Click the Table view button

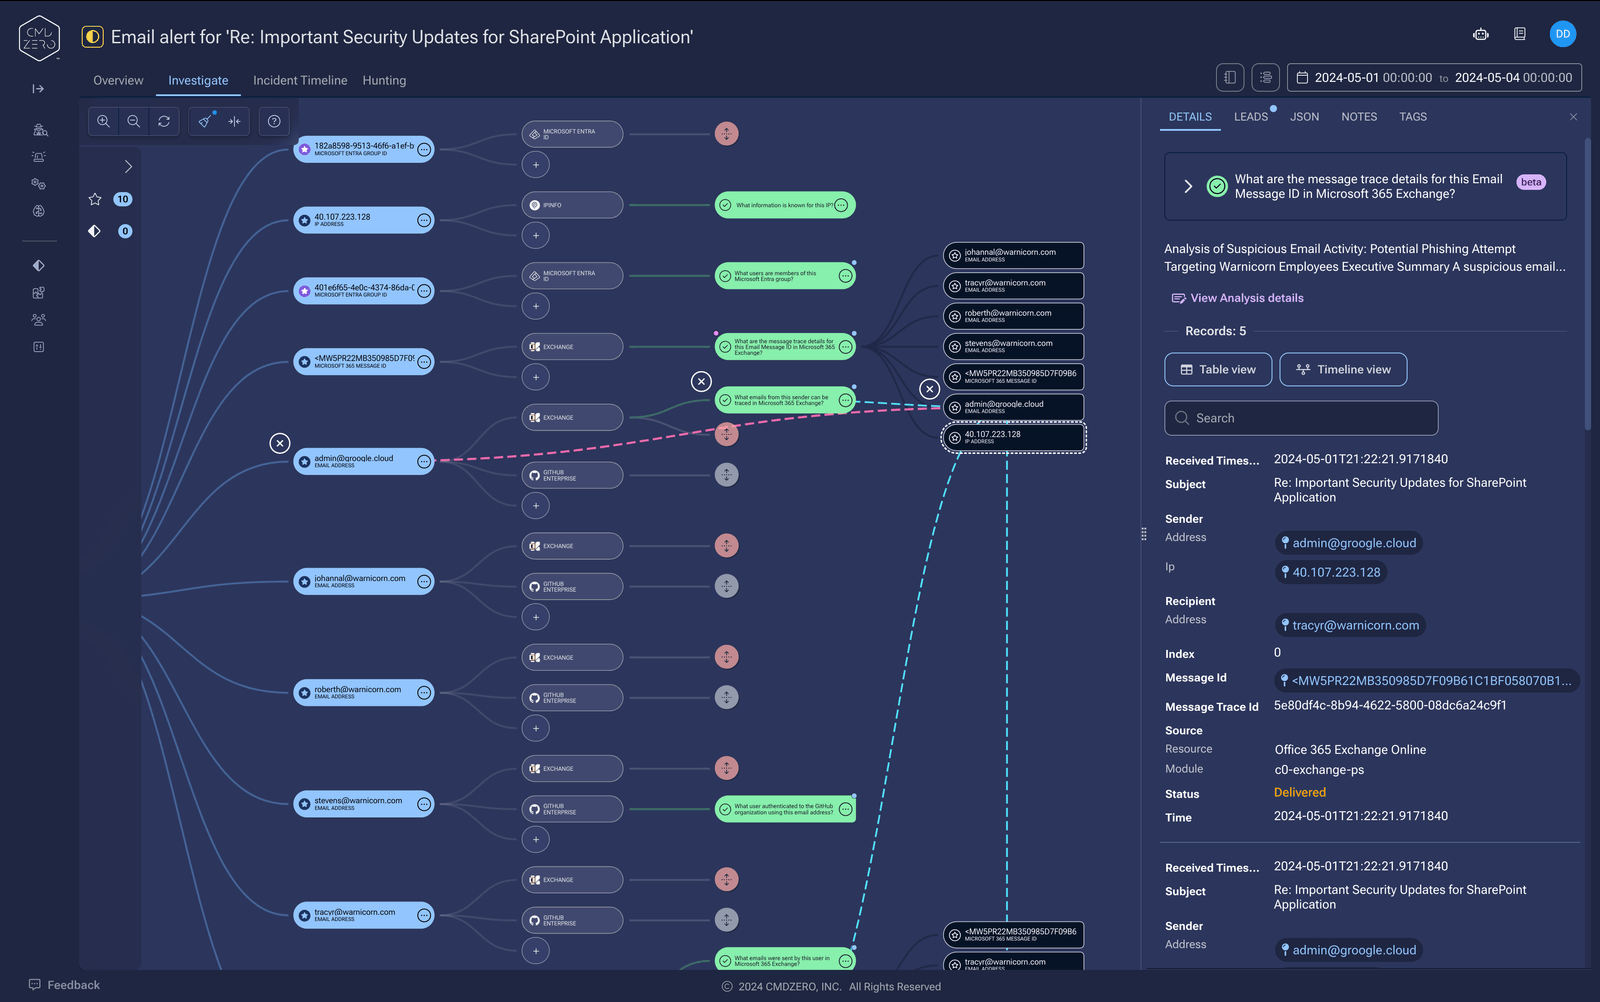click(1218, 369)
